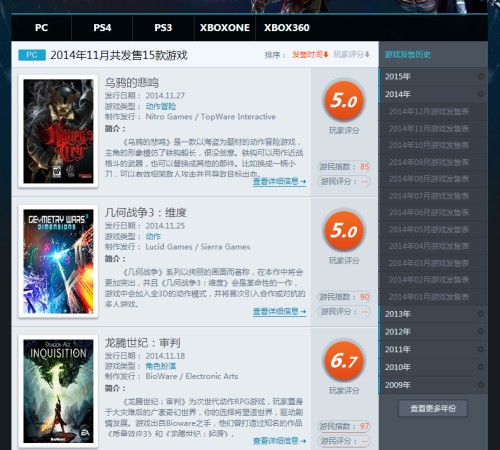Click the 游民指数 90 pill
The image size is (500, 450).
click(x=344, y=297)
